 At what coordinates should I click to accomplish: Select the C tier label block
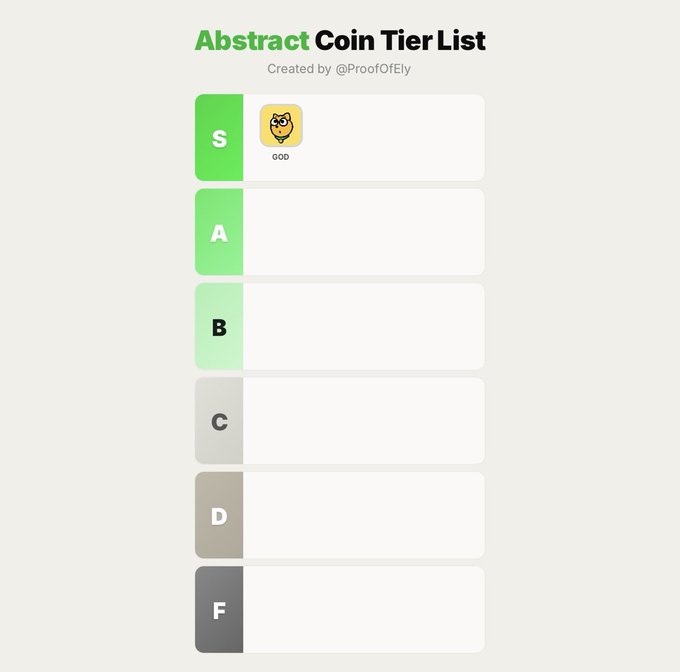[x=219, y=421]
